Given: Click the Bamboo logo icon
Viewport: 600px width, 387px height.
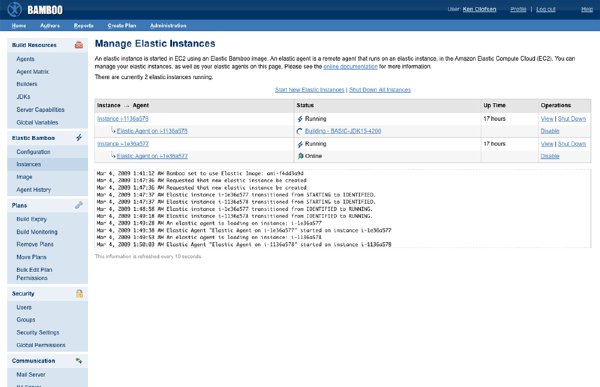Looking at the screenshot, I should [x=15, y=10].
